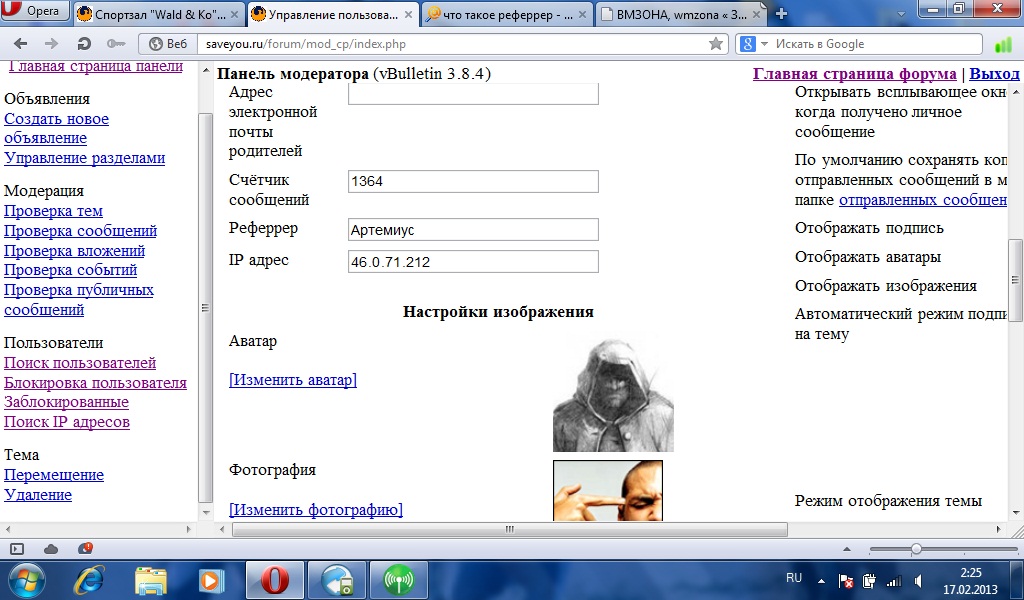Viewport: 1024px width, 600px height.
Task: Close the Спортзал "Wald & Ko" tab
Action: point(234,14)
